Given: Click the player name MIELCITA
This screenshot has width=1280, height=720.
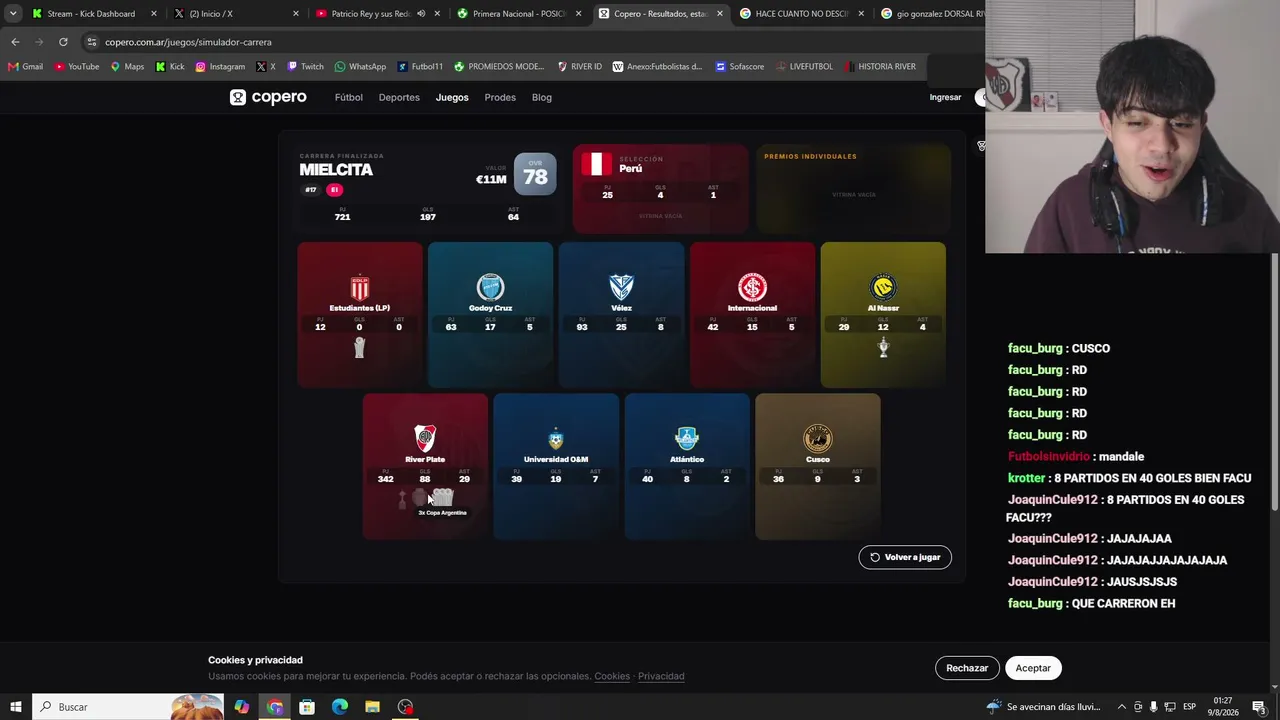Looking at the screenshot, I should pos(336,170).
